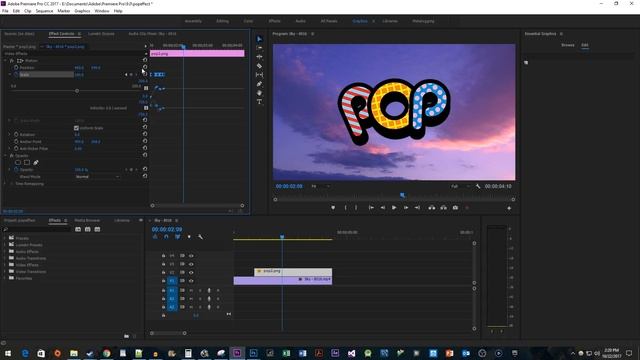Screen dimensions: 640x360
Task: Create new custom bin in Effects panel
Action: pos(127,336)
